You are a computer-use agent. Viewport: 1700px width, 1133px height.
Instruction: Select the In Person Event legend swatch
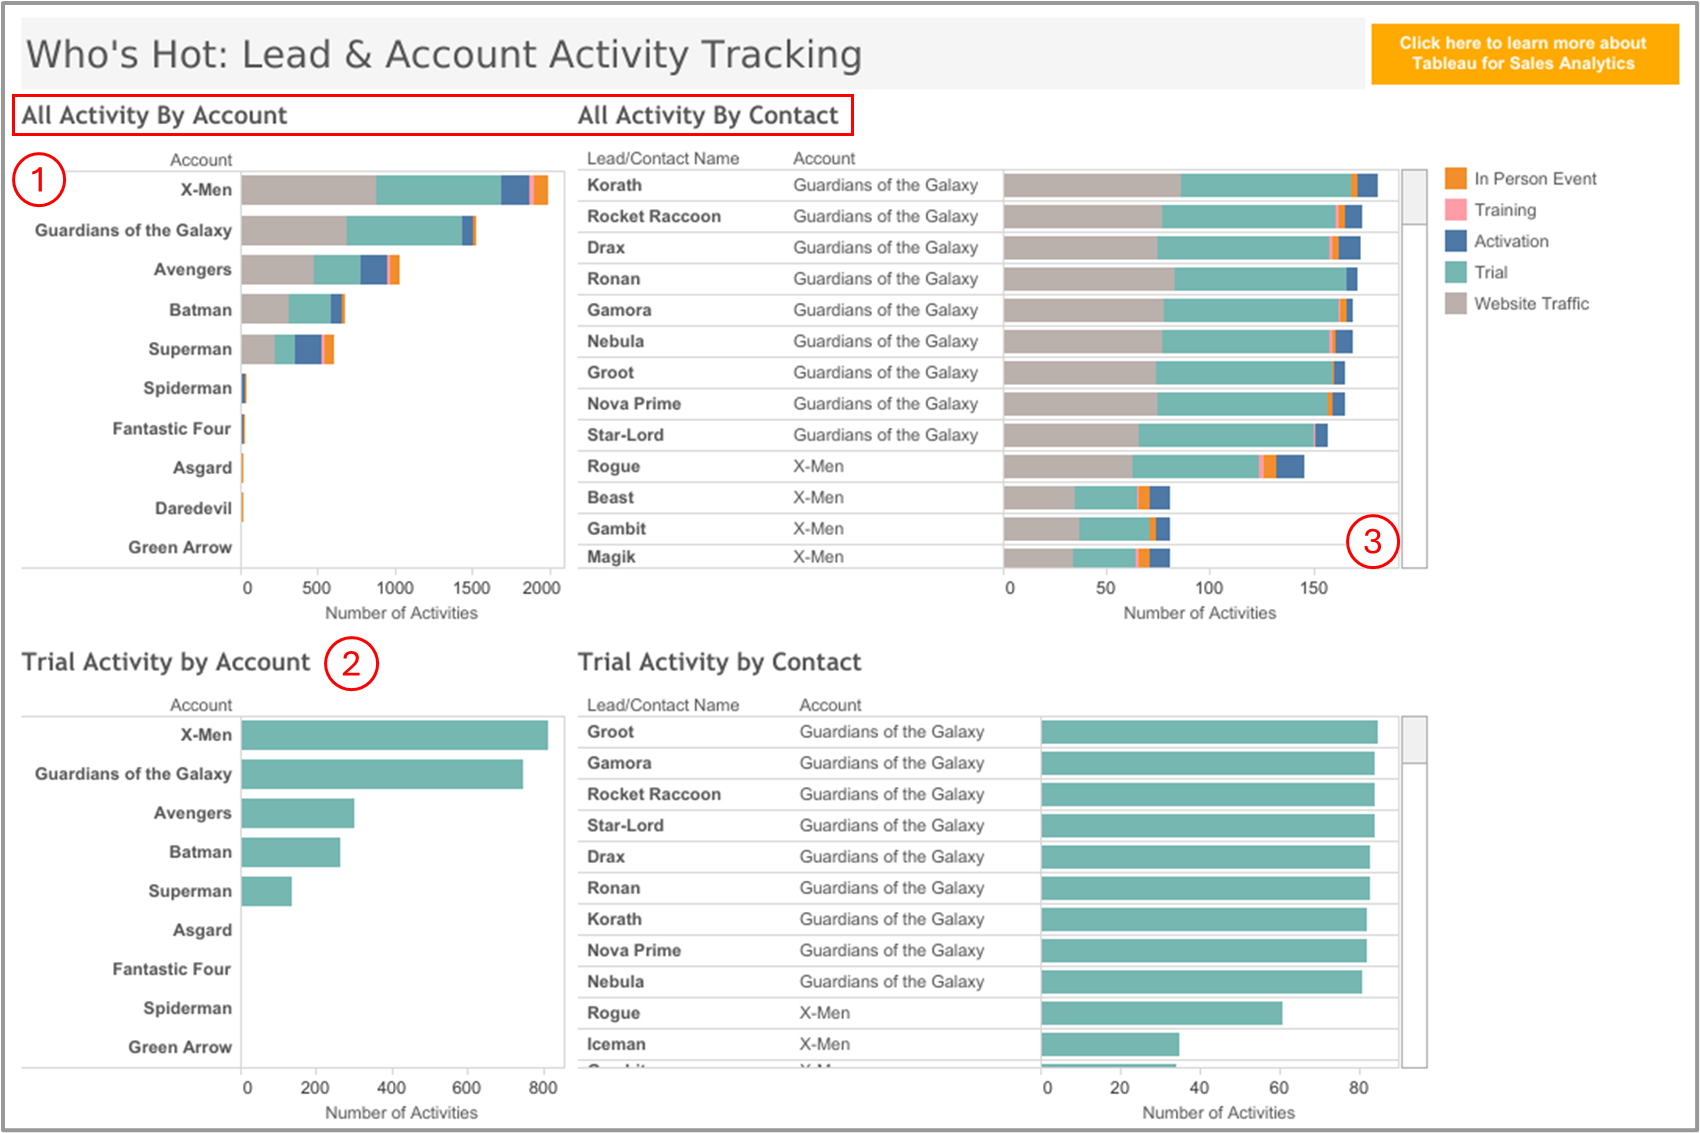1455,179
